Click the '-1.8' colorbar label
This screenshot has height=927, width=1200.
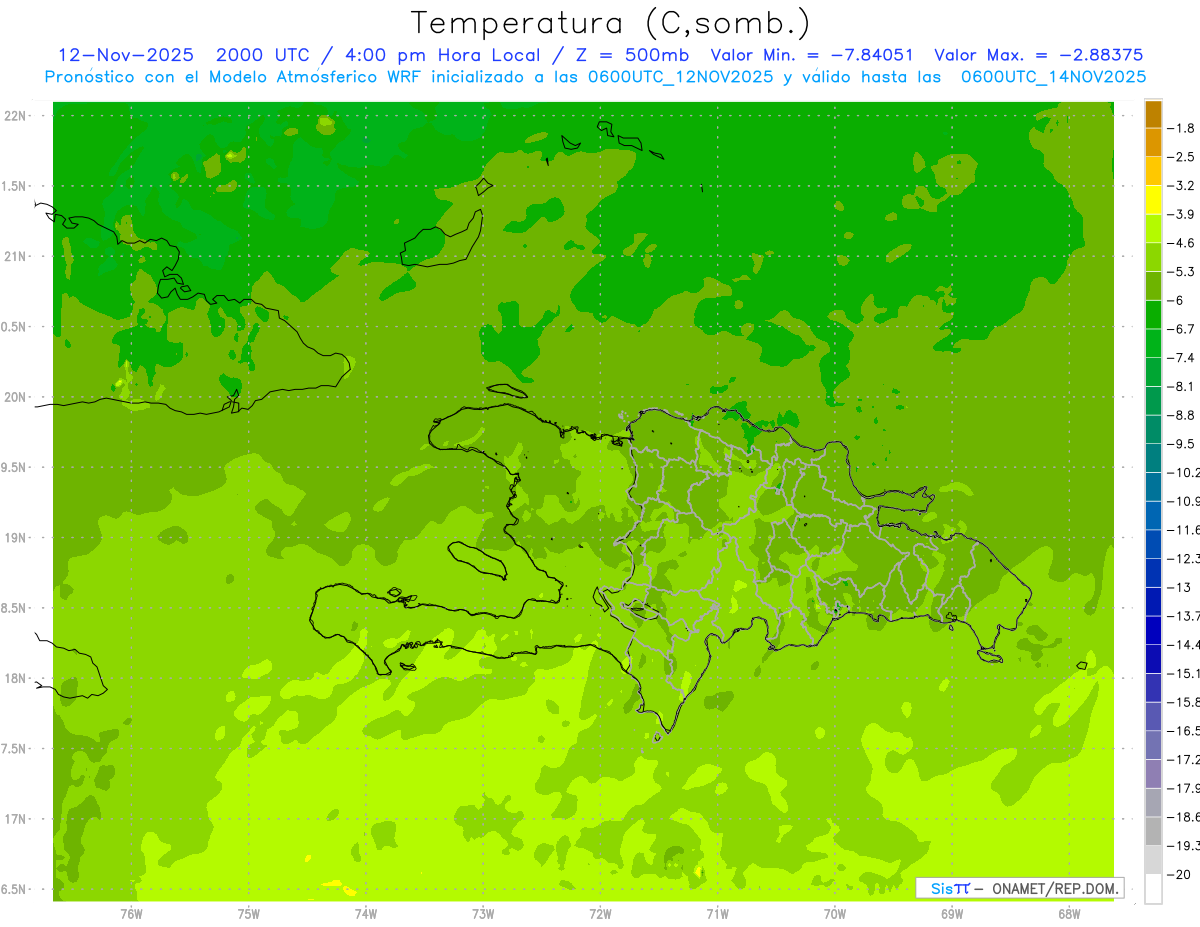[1183, 128]
